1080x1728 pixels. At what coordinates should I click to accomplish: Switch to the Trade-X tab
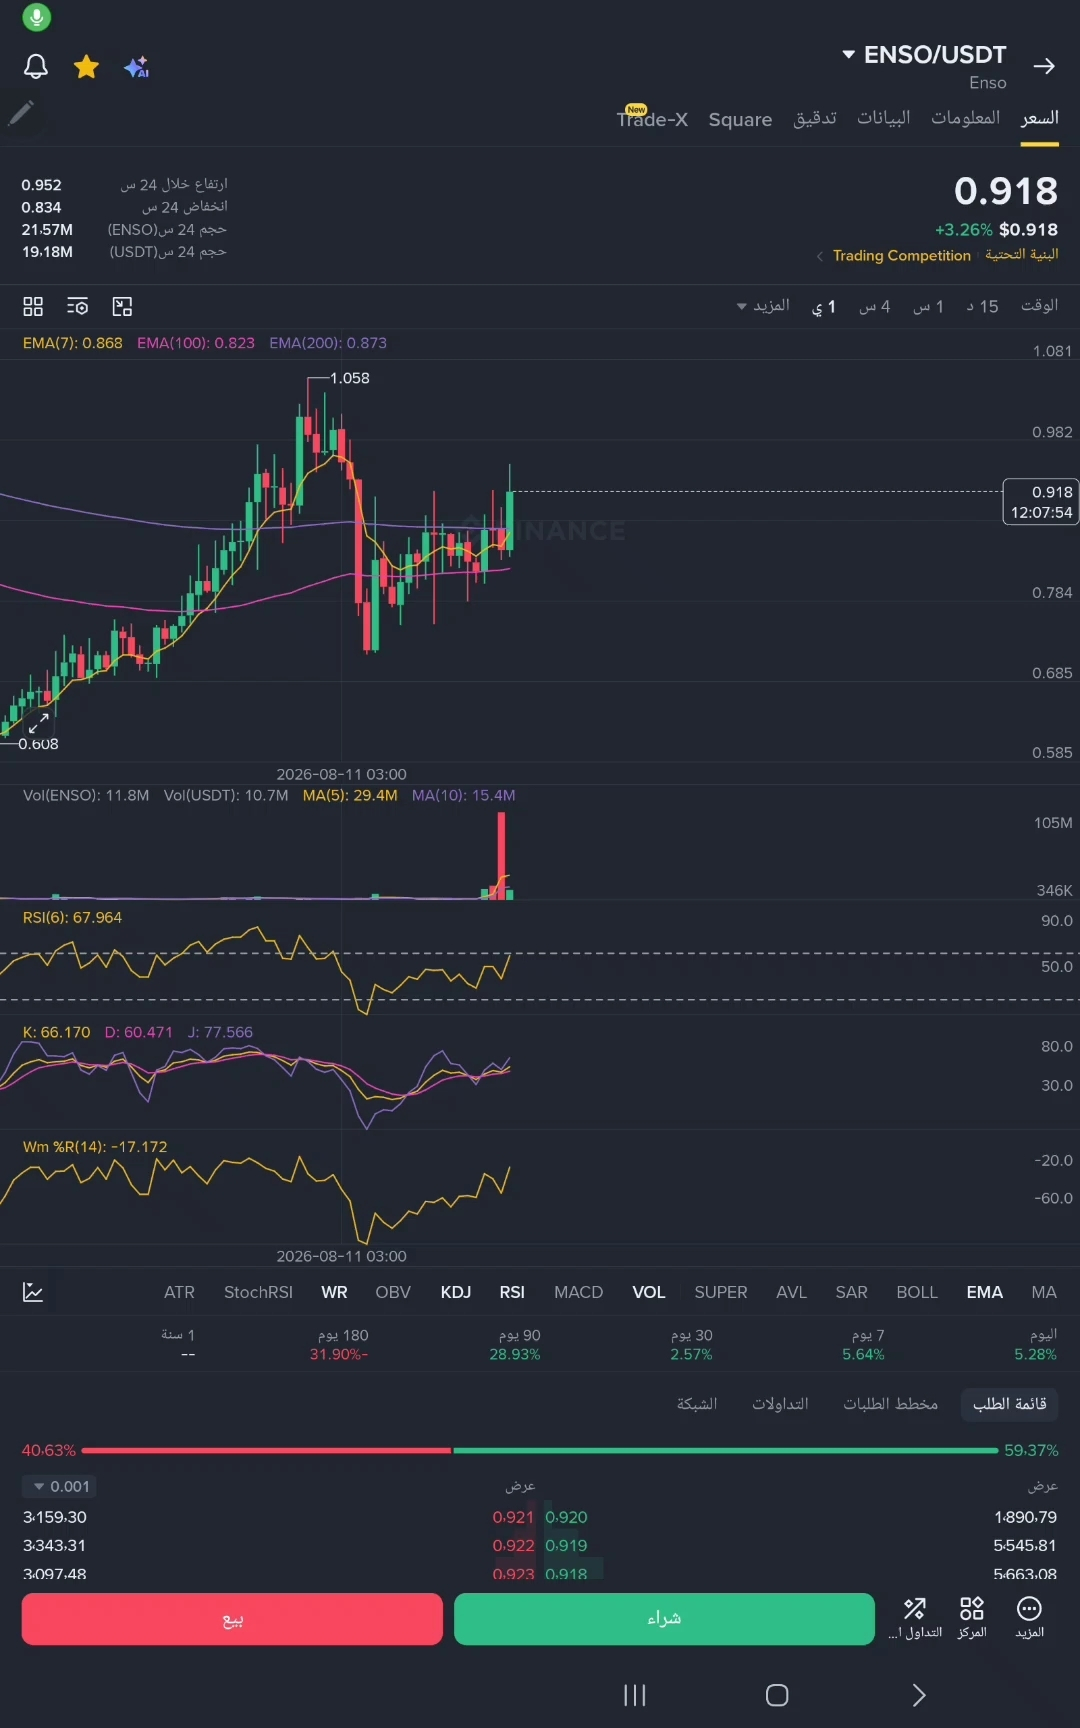(652, 118)
